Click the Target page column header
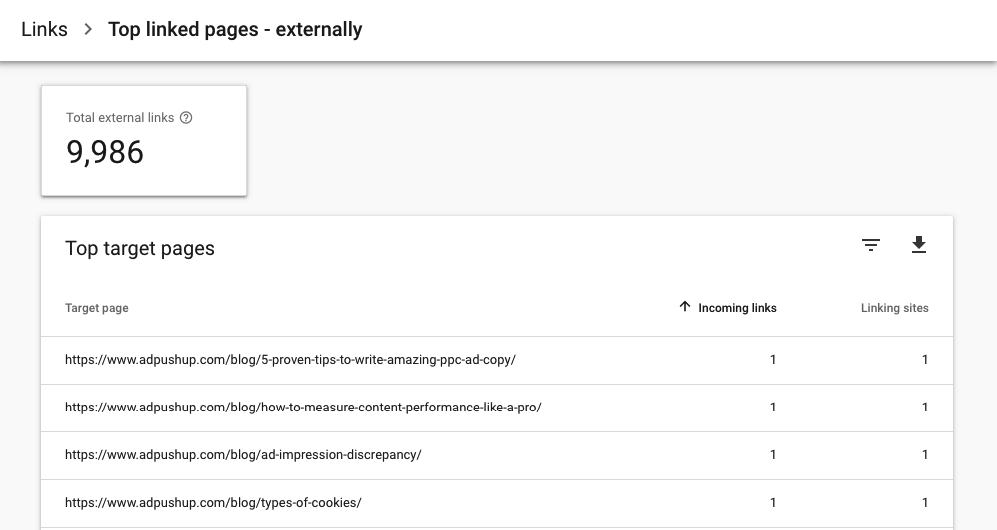997x530 pixels. coord(97,308)
